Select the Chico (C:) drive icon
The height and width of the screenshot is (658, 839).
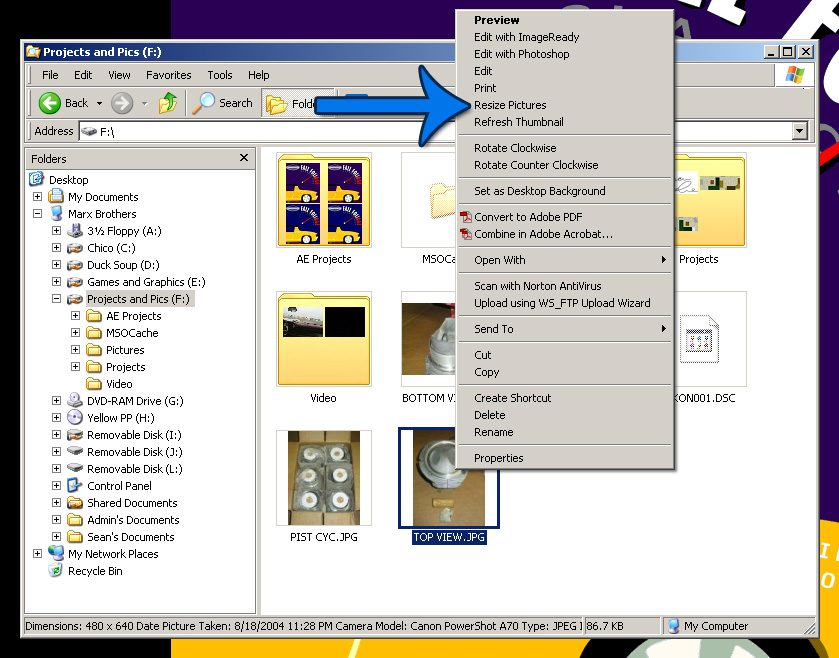click(75, 248)
